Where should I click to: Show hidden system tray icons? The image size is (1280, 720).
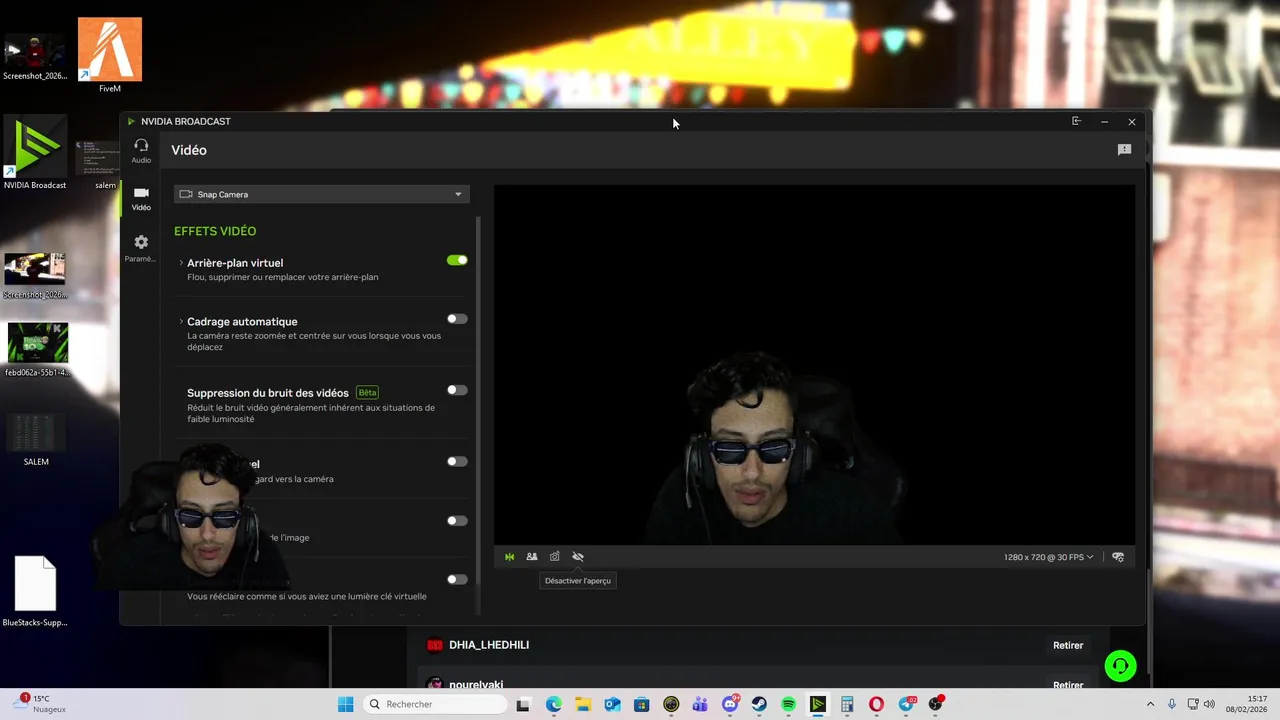coord(1150,704)
